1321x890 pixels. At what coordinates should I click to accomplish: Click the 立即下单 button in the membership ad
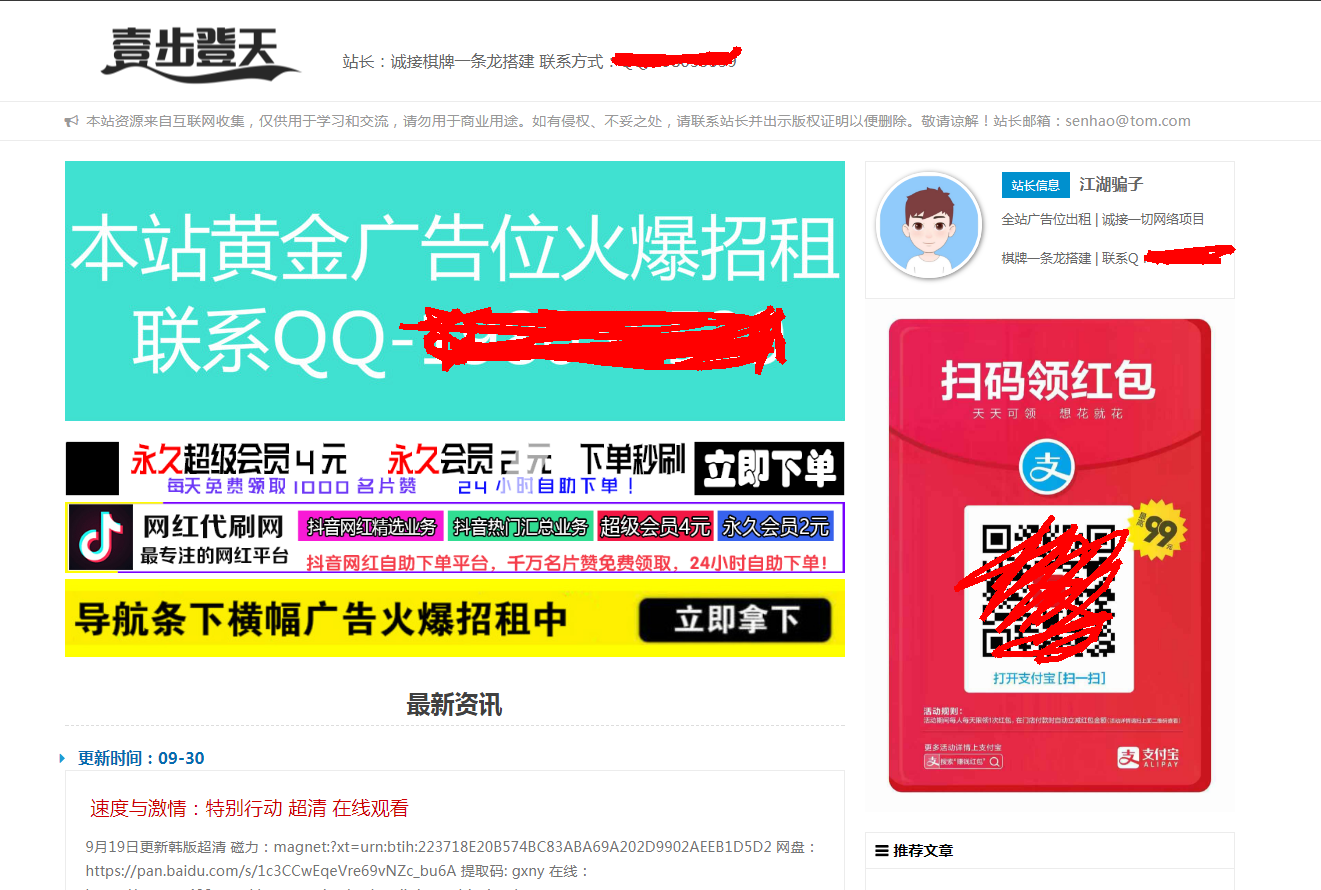(767, 468)
